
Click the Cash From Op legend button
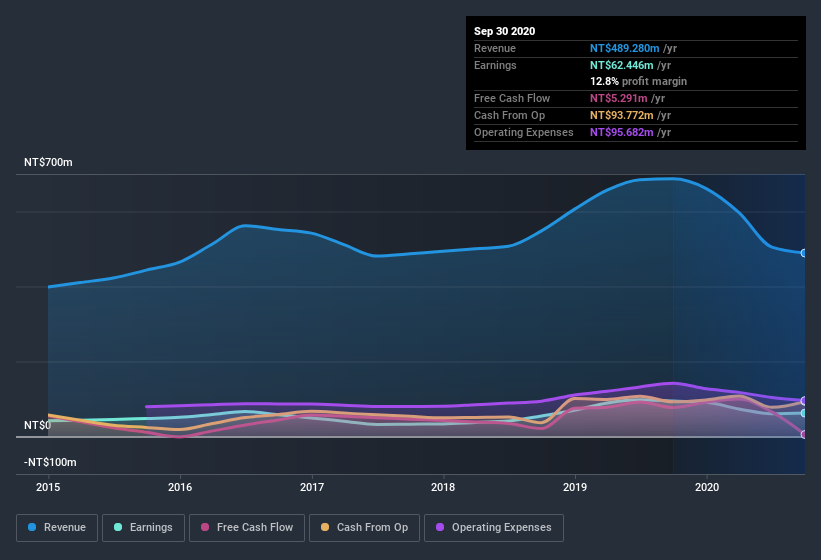point(364,527)
